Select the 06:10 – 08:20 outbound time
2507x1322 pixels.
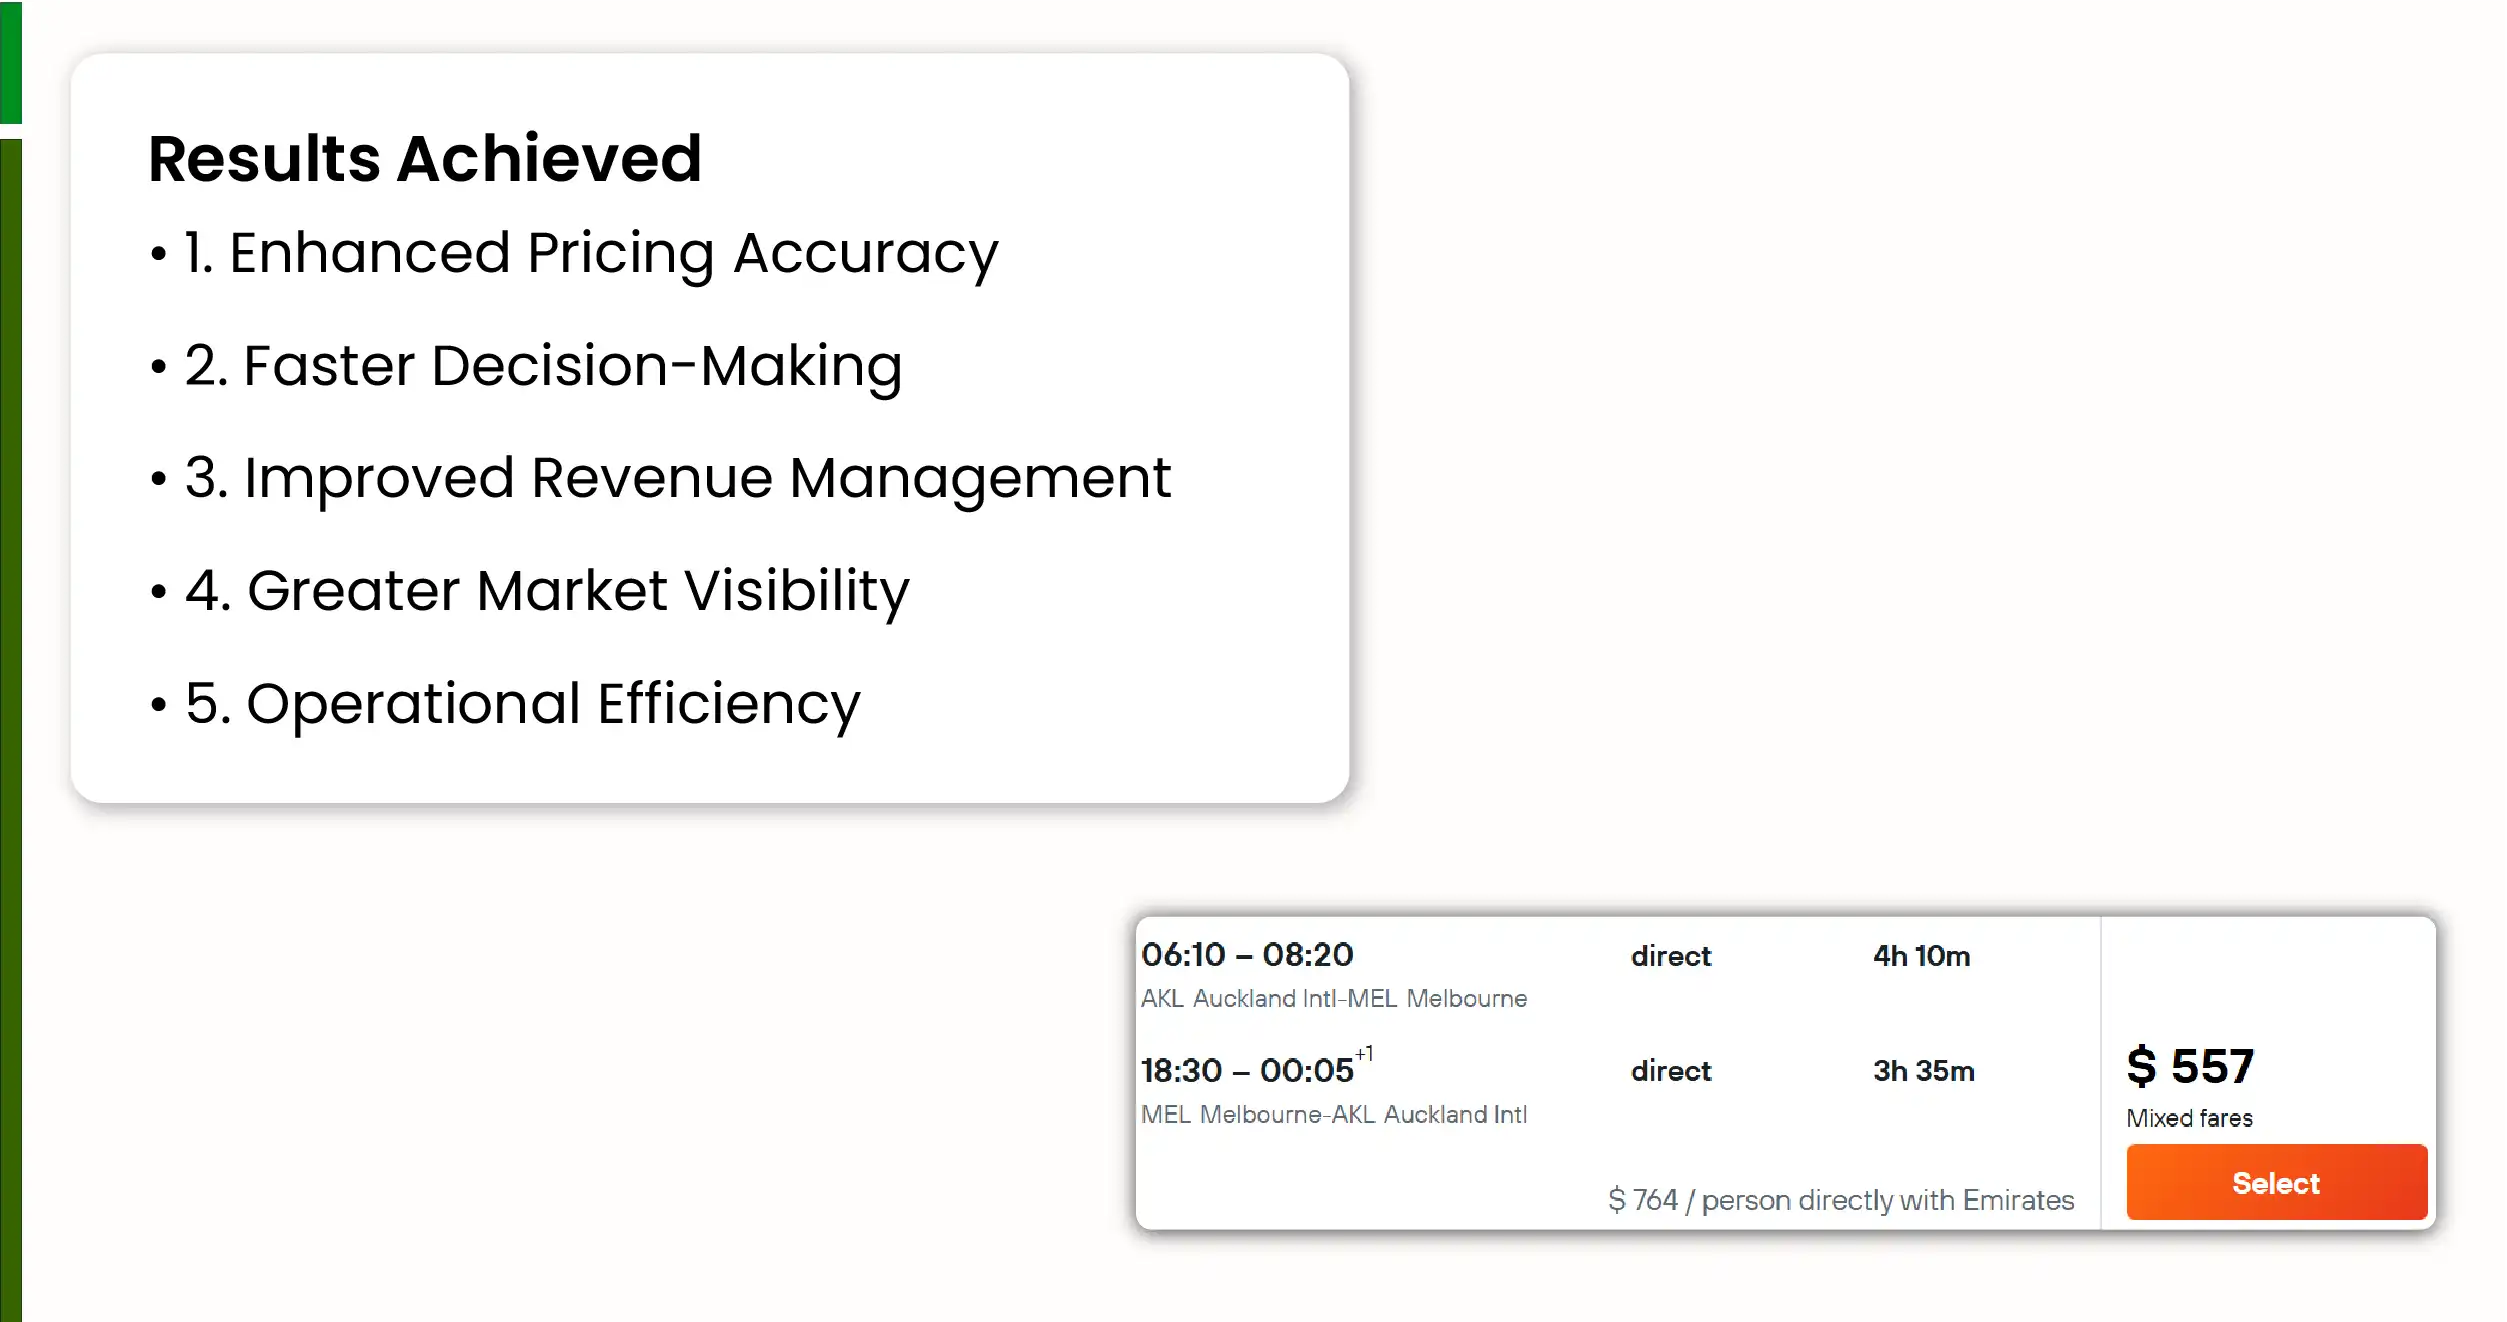pyautogui.click(x=1246, y=955)
